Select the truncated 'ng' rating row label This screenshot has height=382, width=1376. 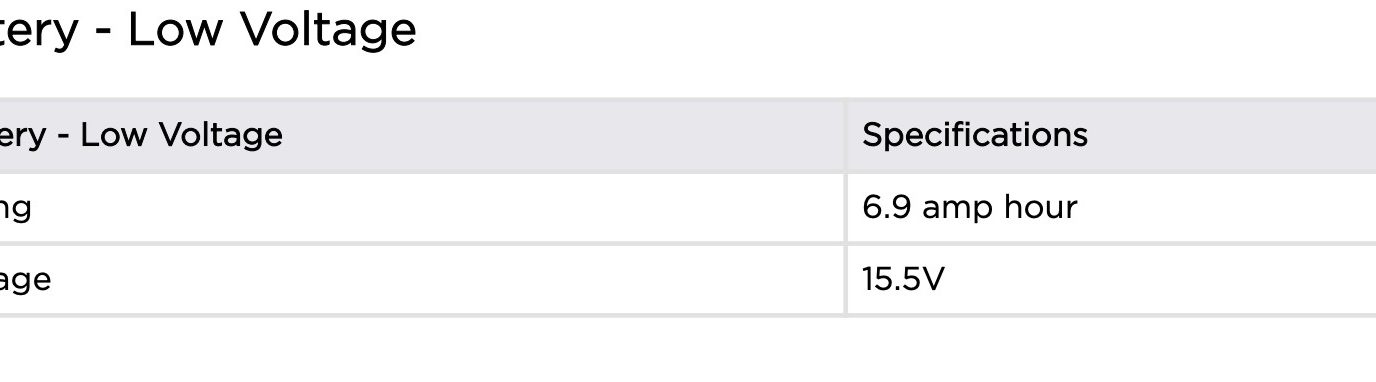click(x=16, y=209)
